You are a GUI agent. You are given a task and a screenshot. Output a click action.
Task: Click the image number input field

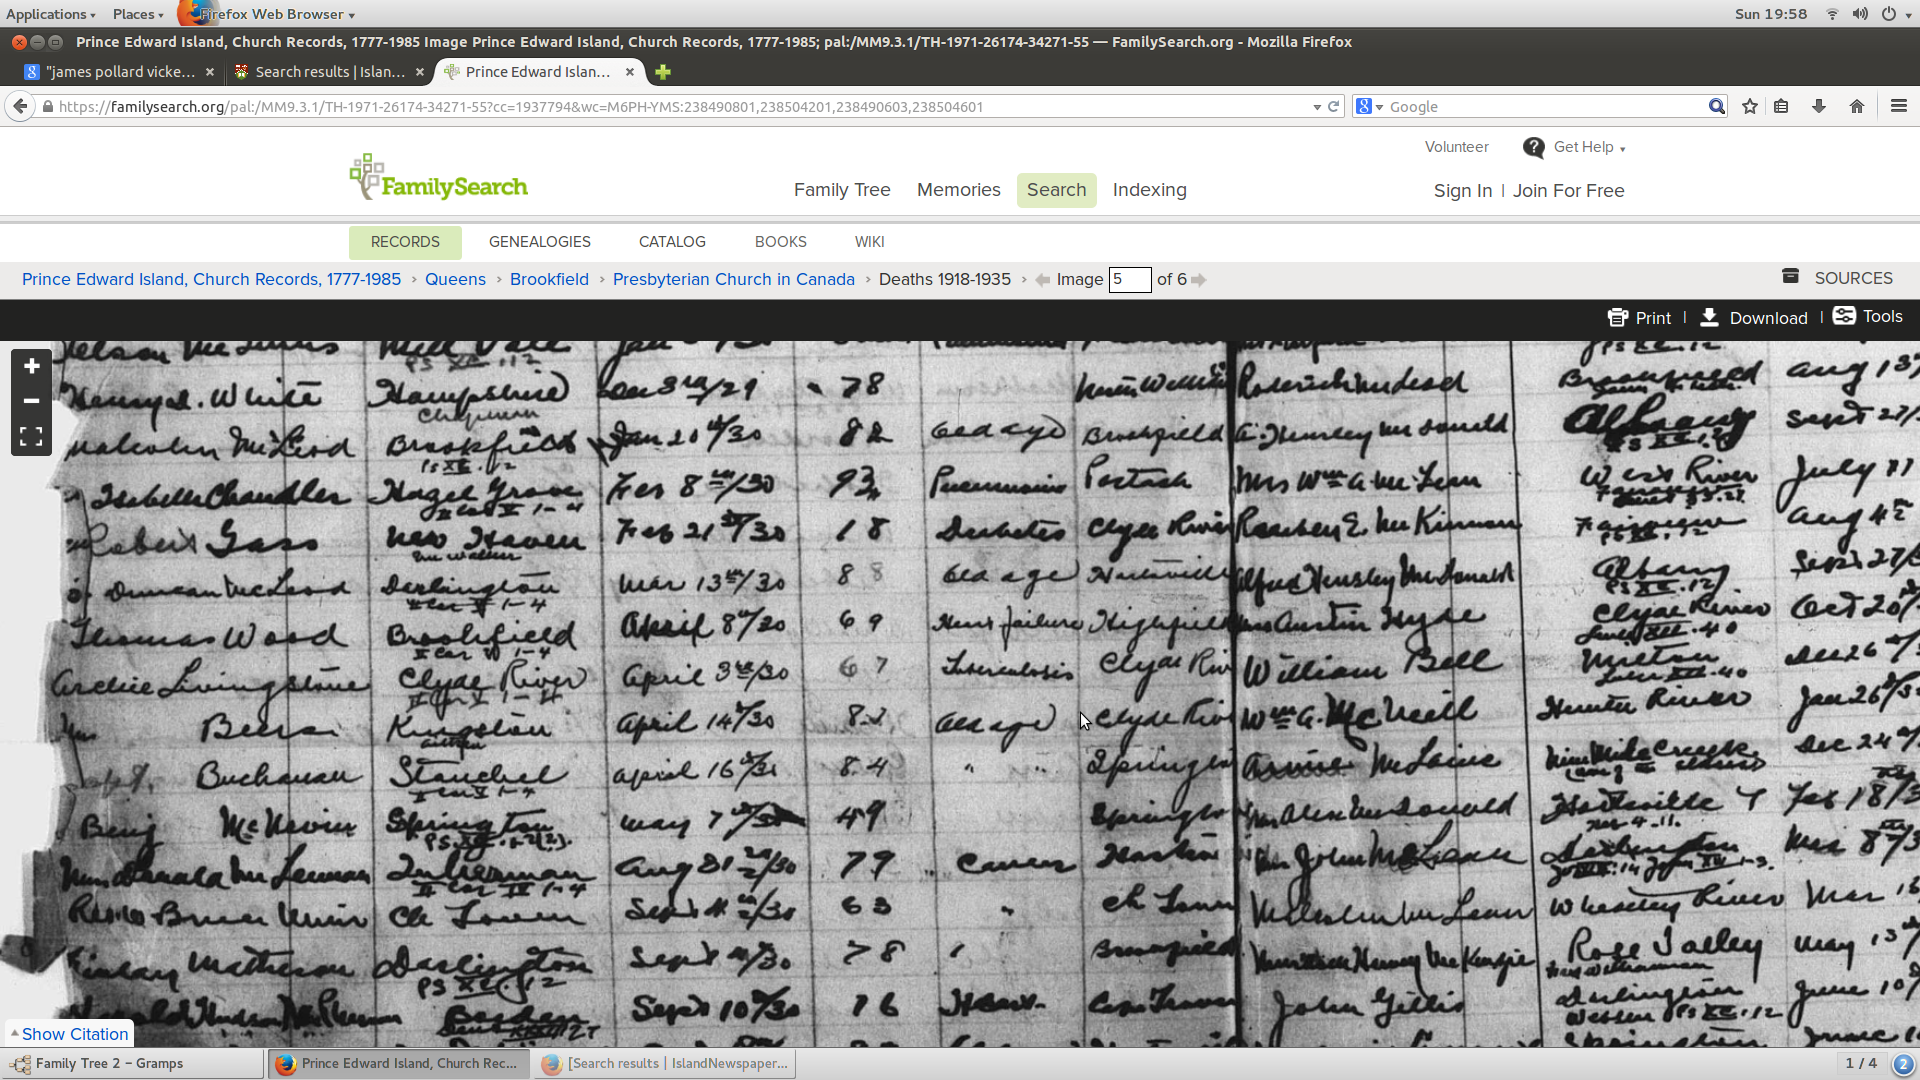pyautogui.click(x=1129, y=280)
